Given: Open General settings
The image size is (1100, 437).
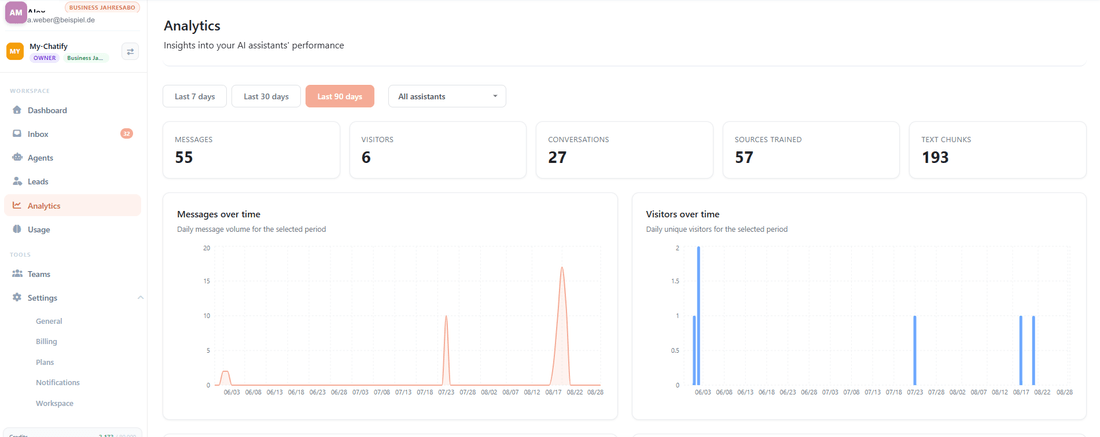Looking at the screenshot, I should (49, 321).
